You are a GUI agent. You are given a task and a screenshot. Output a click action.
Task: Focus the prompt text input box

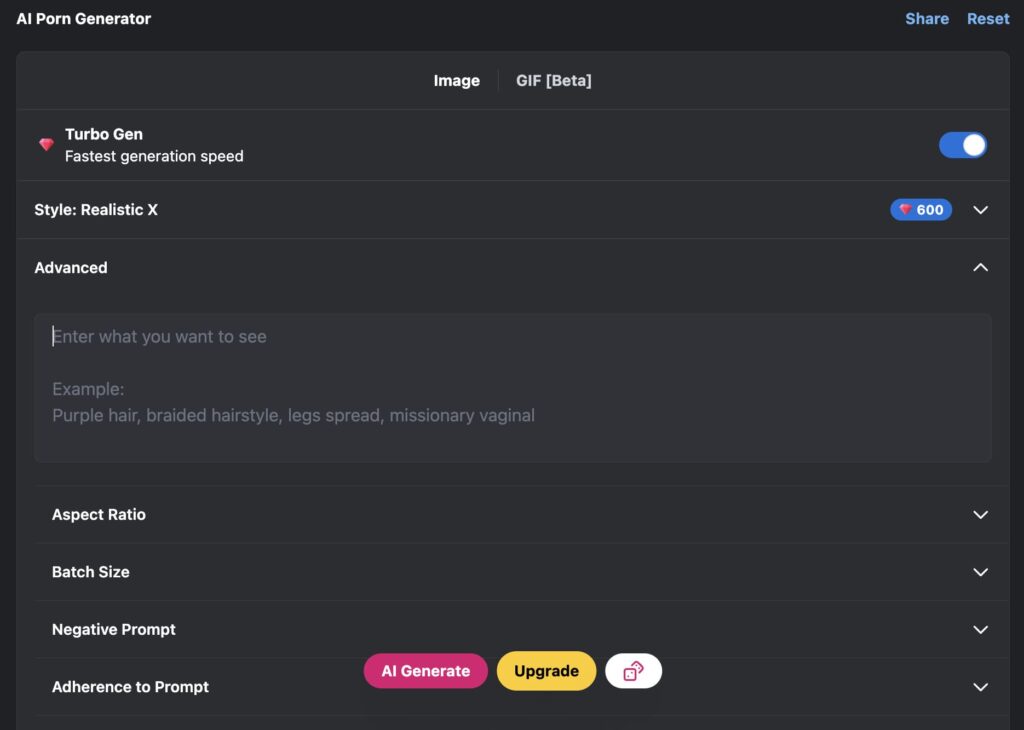click(x=513, y=388)
